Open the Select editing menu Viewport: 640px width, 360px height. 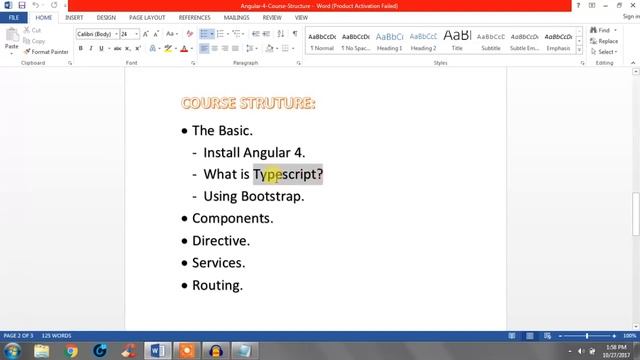point(604,52)
